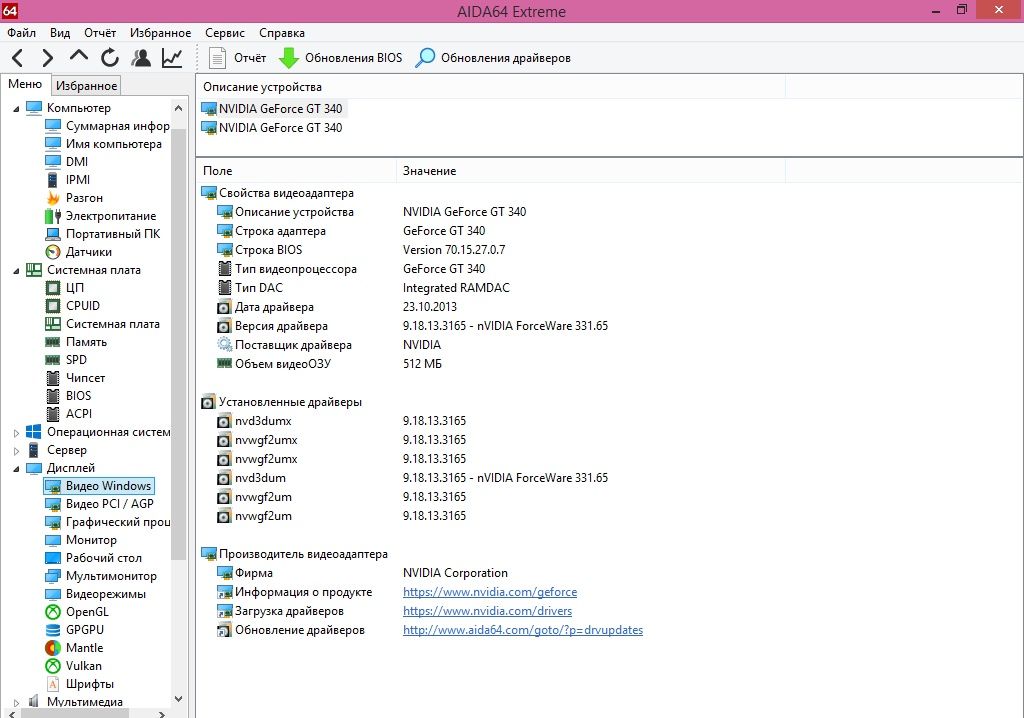1024x718 pixels.
Task: Open OpenGL Xbox-style icon item
Action: point(53,612)
